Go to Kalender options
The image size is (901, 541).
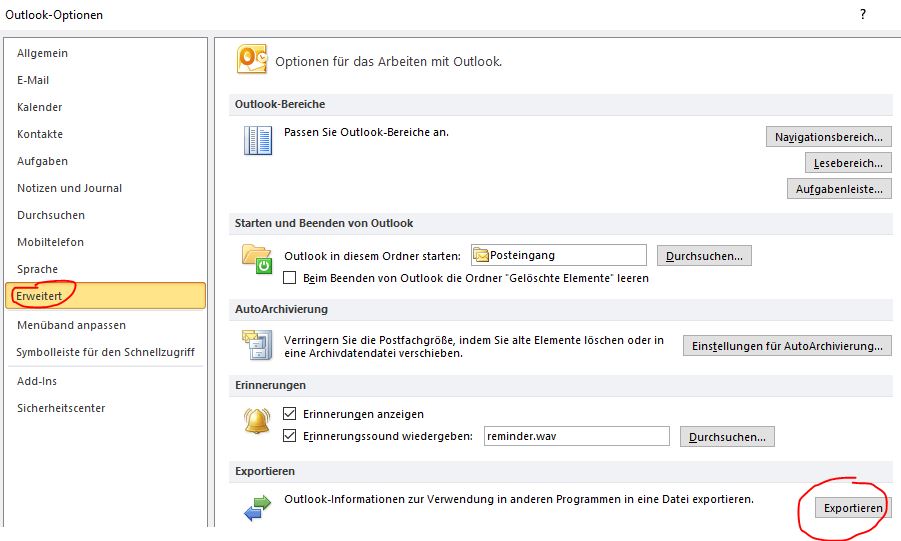click(40, 107)
